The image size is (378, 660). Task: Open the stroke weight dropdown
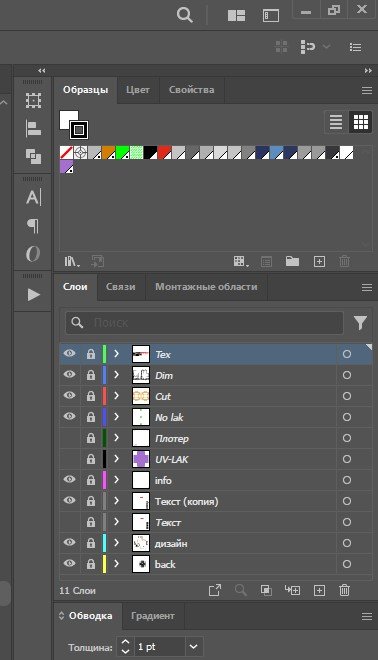point(193,647)
